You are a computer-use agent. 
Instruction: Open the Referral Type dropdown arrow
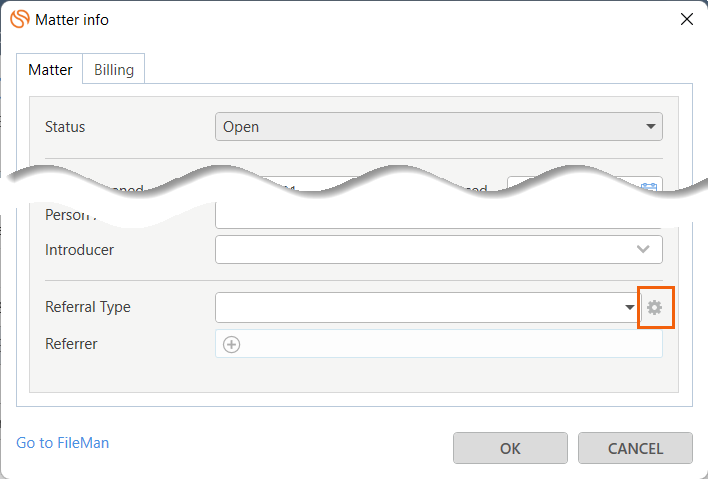[x=630, y=307]
